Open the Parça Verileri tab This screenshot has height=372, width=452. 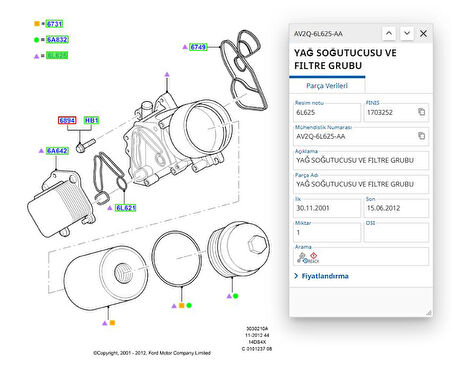pyautogui.click(x=327, y=86)
